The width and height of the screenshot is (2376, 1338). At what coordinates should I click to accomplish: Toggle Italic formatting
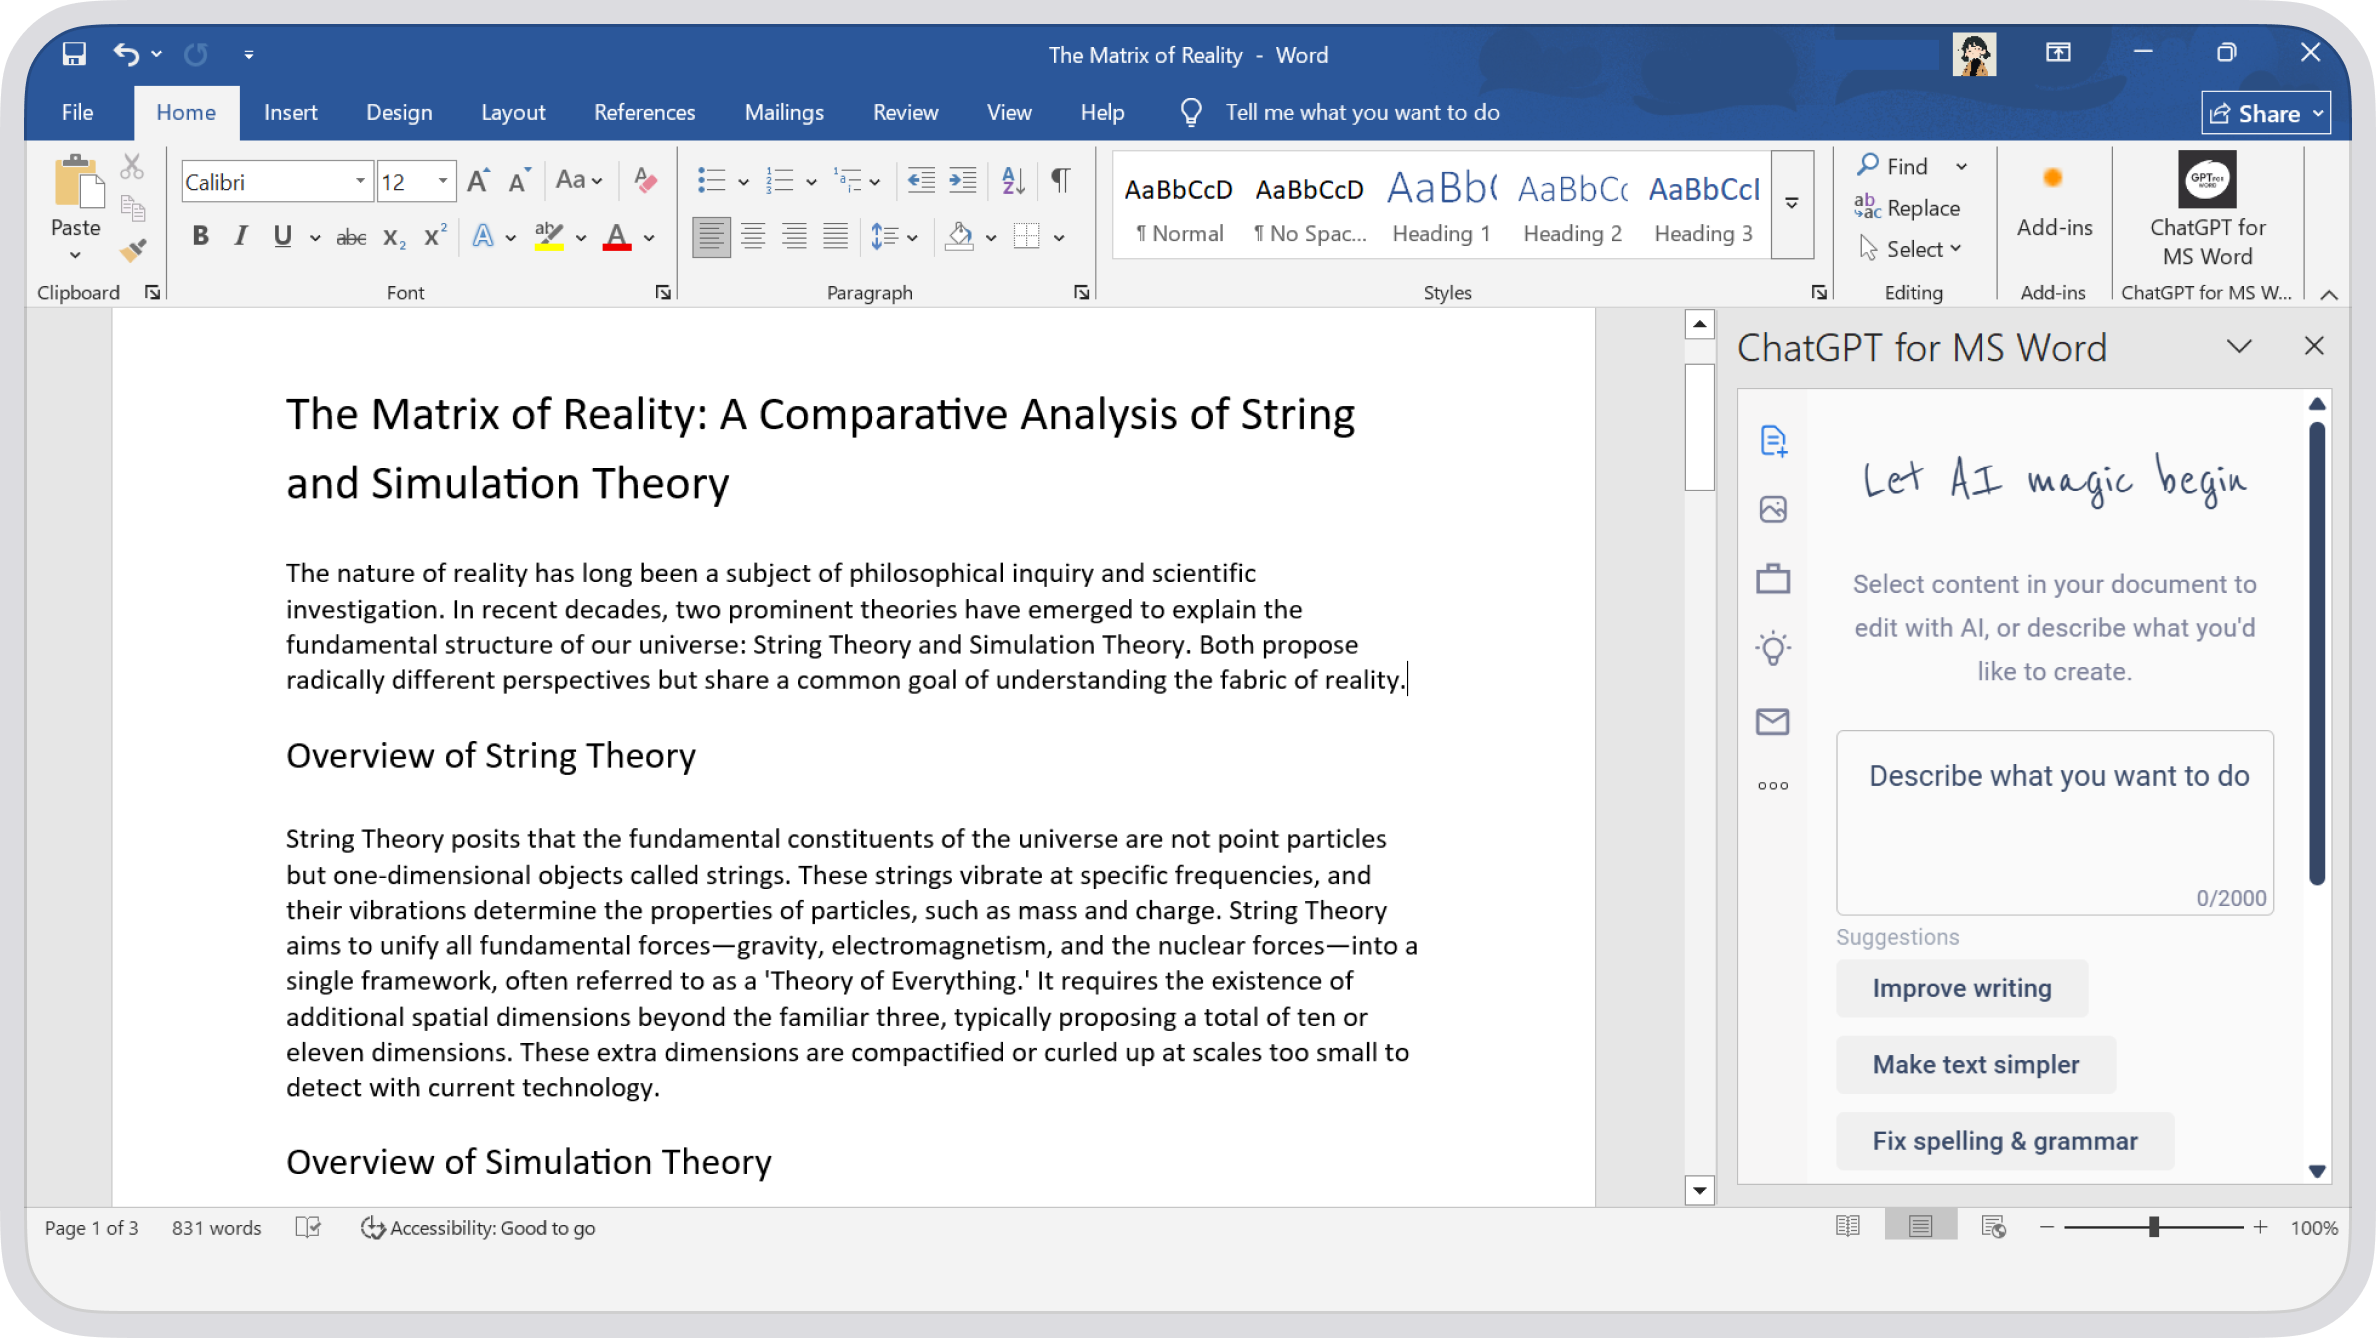tap(240, 236)
